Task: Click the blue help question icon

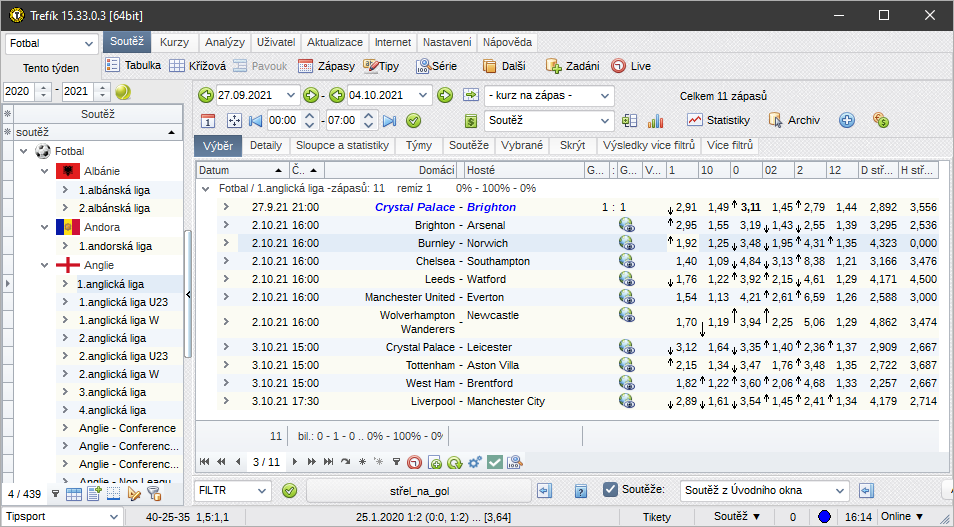Action: [x=581, y=490]
